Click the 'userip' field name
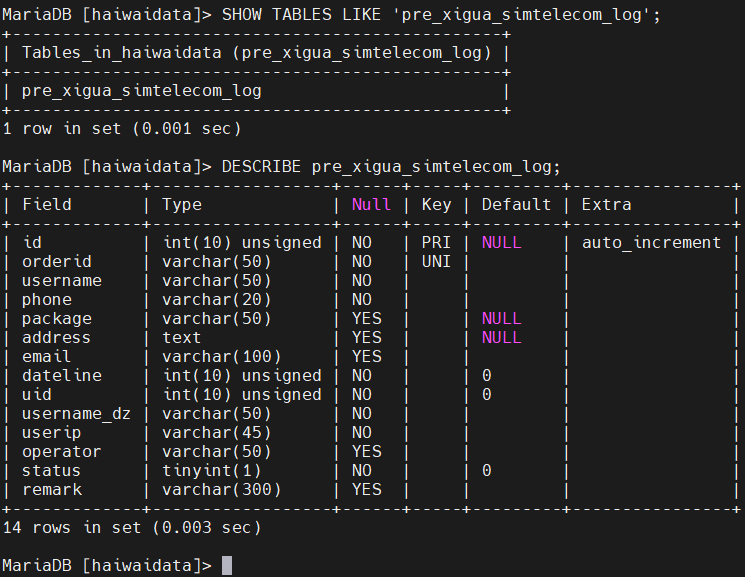This screenshot has height=577, width=745. (x=52, y=432)
